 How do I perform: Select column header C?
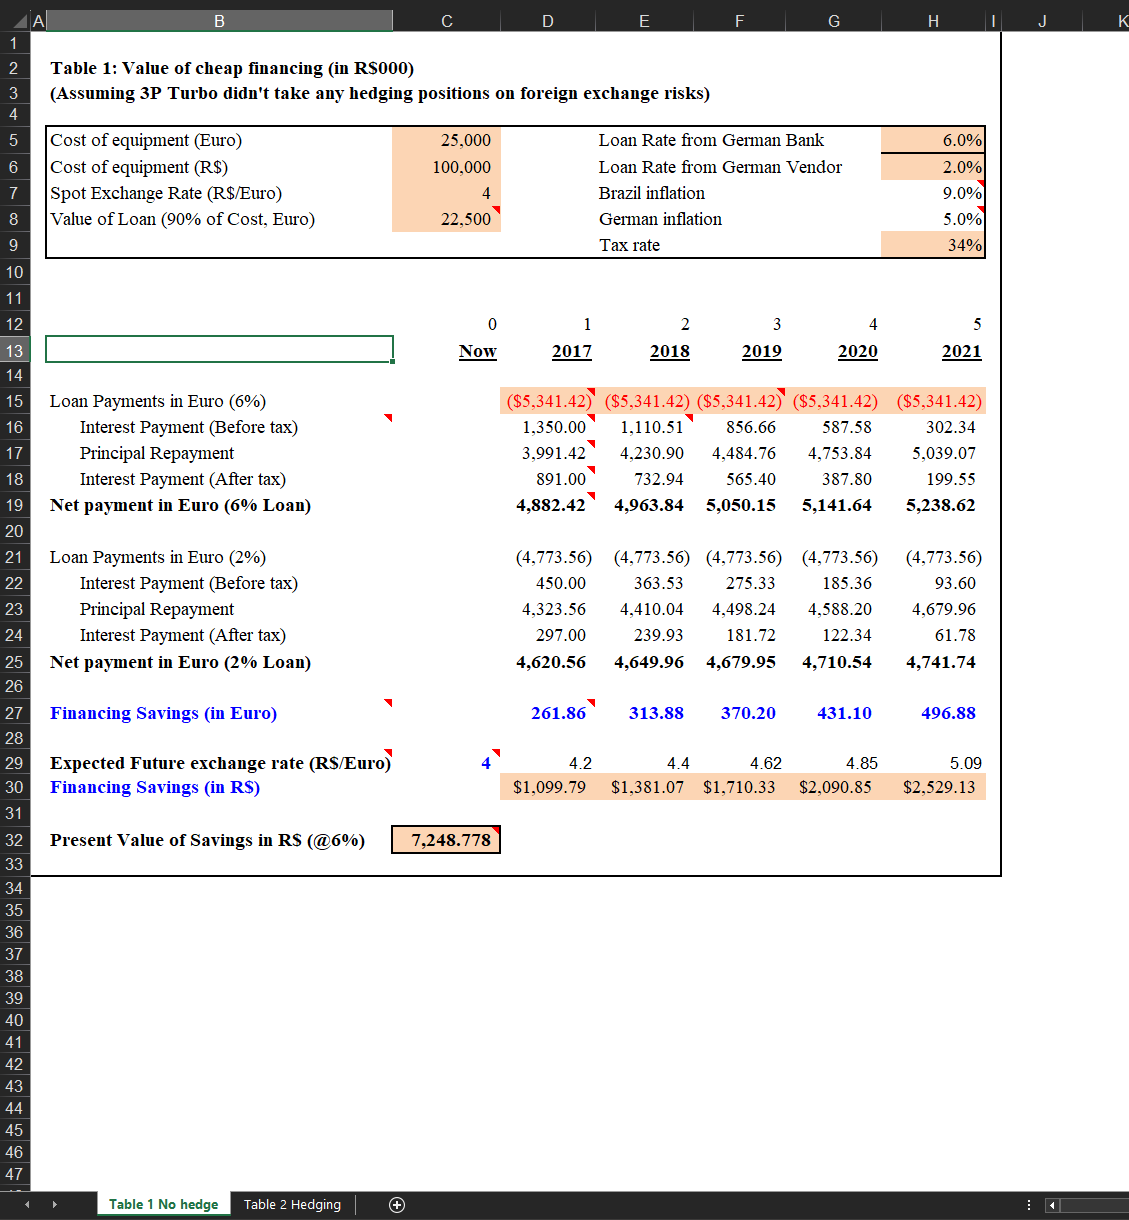[446, 19]
